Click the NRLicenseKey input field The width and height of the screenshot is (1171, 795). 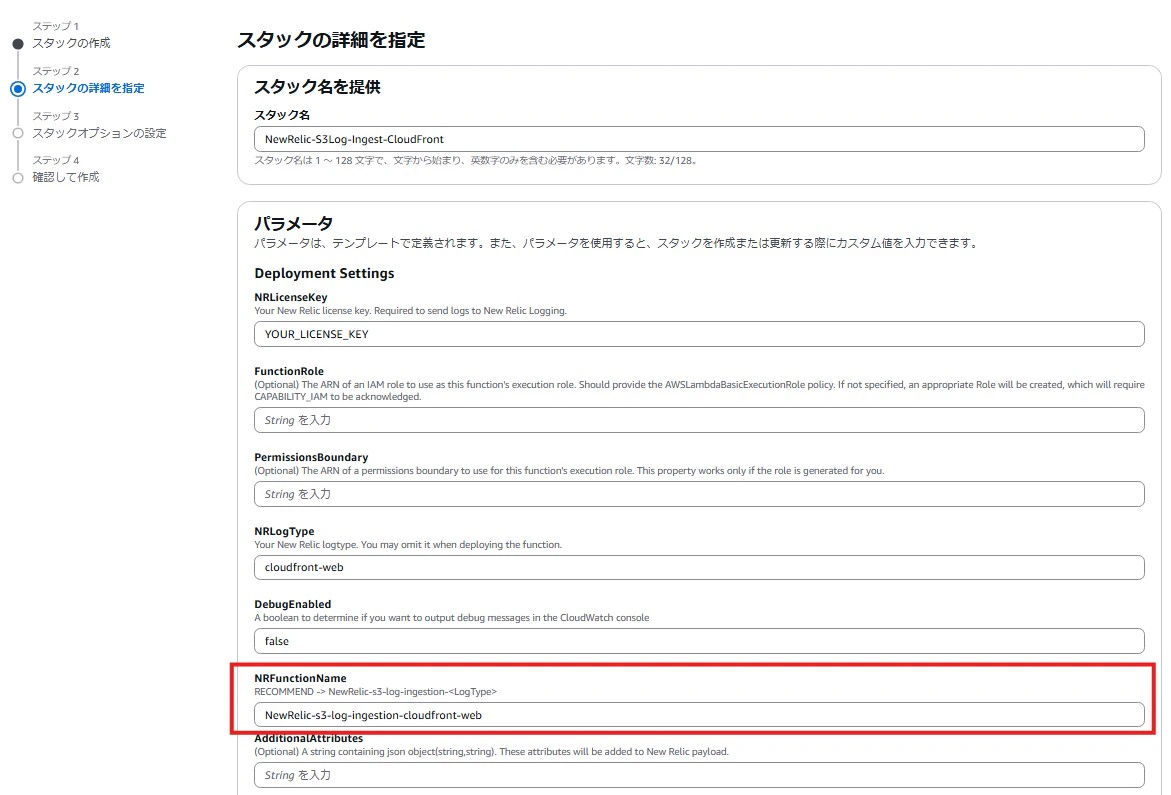pyautogui.click(x=699, y=334)
